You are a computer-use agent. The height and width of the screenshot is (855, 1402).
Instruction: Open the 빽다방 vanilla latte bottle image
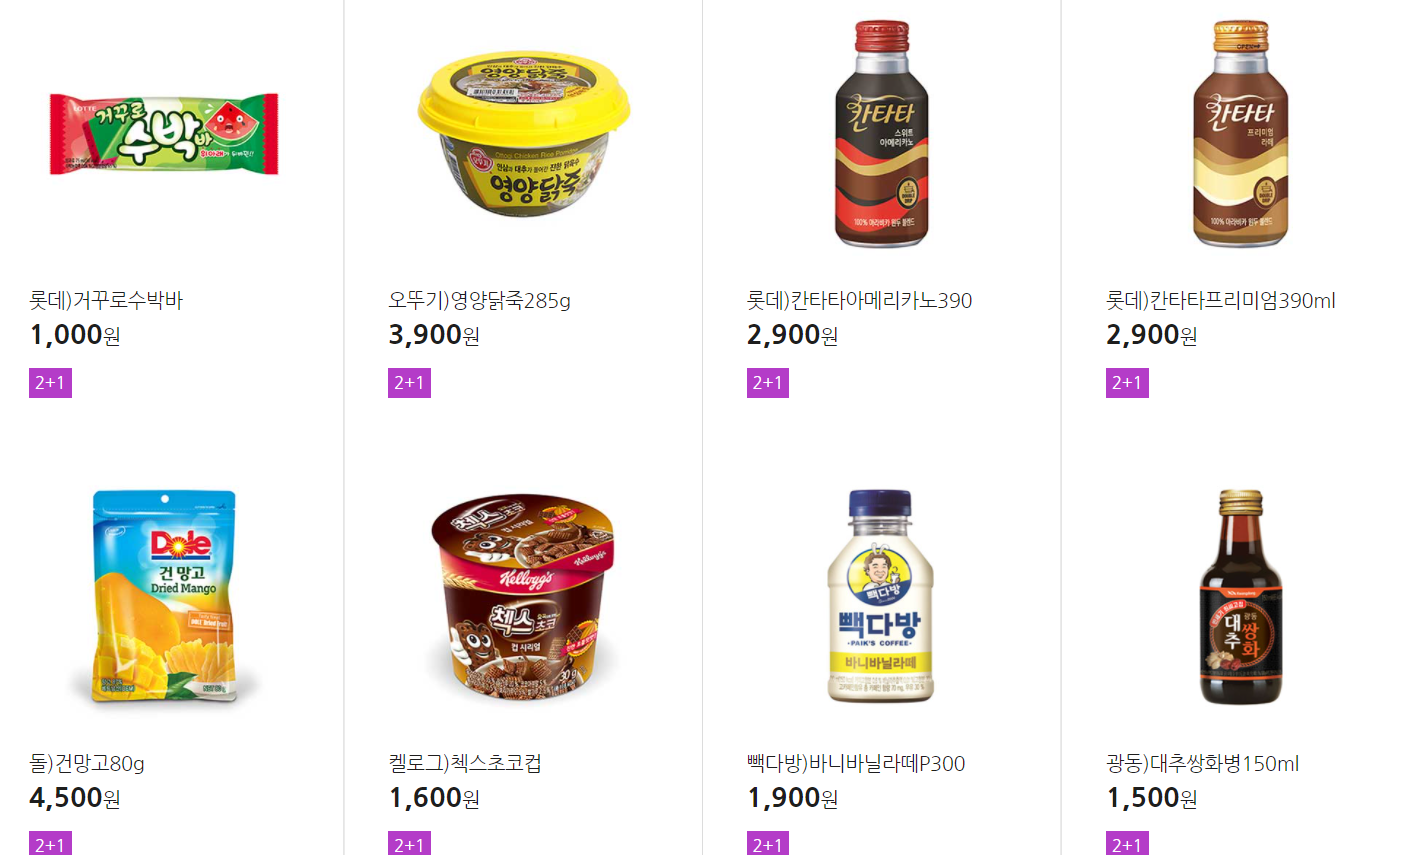(x=881, y=596)
